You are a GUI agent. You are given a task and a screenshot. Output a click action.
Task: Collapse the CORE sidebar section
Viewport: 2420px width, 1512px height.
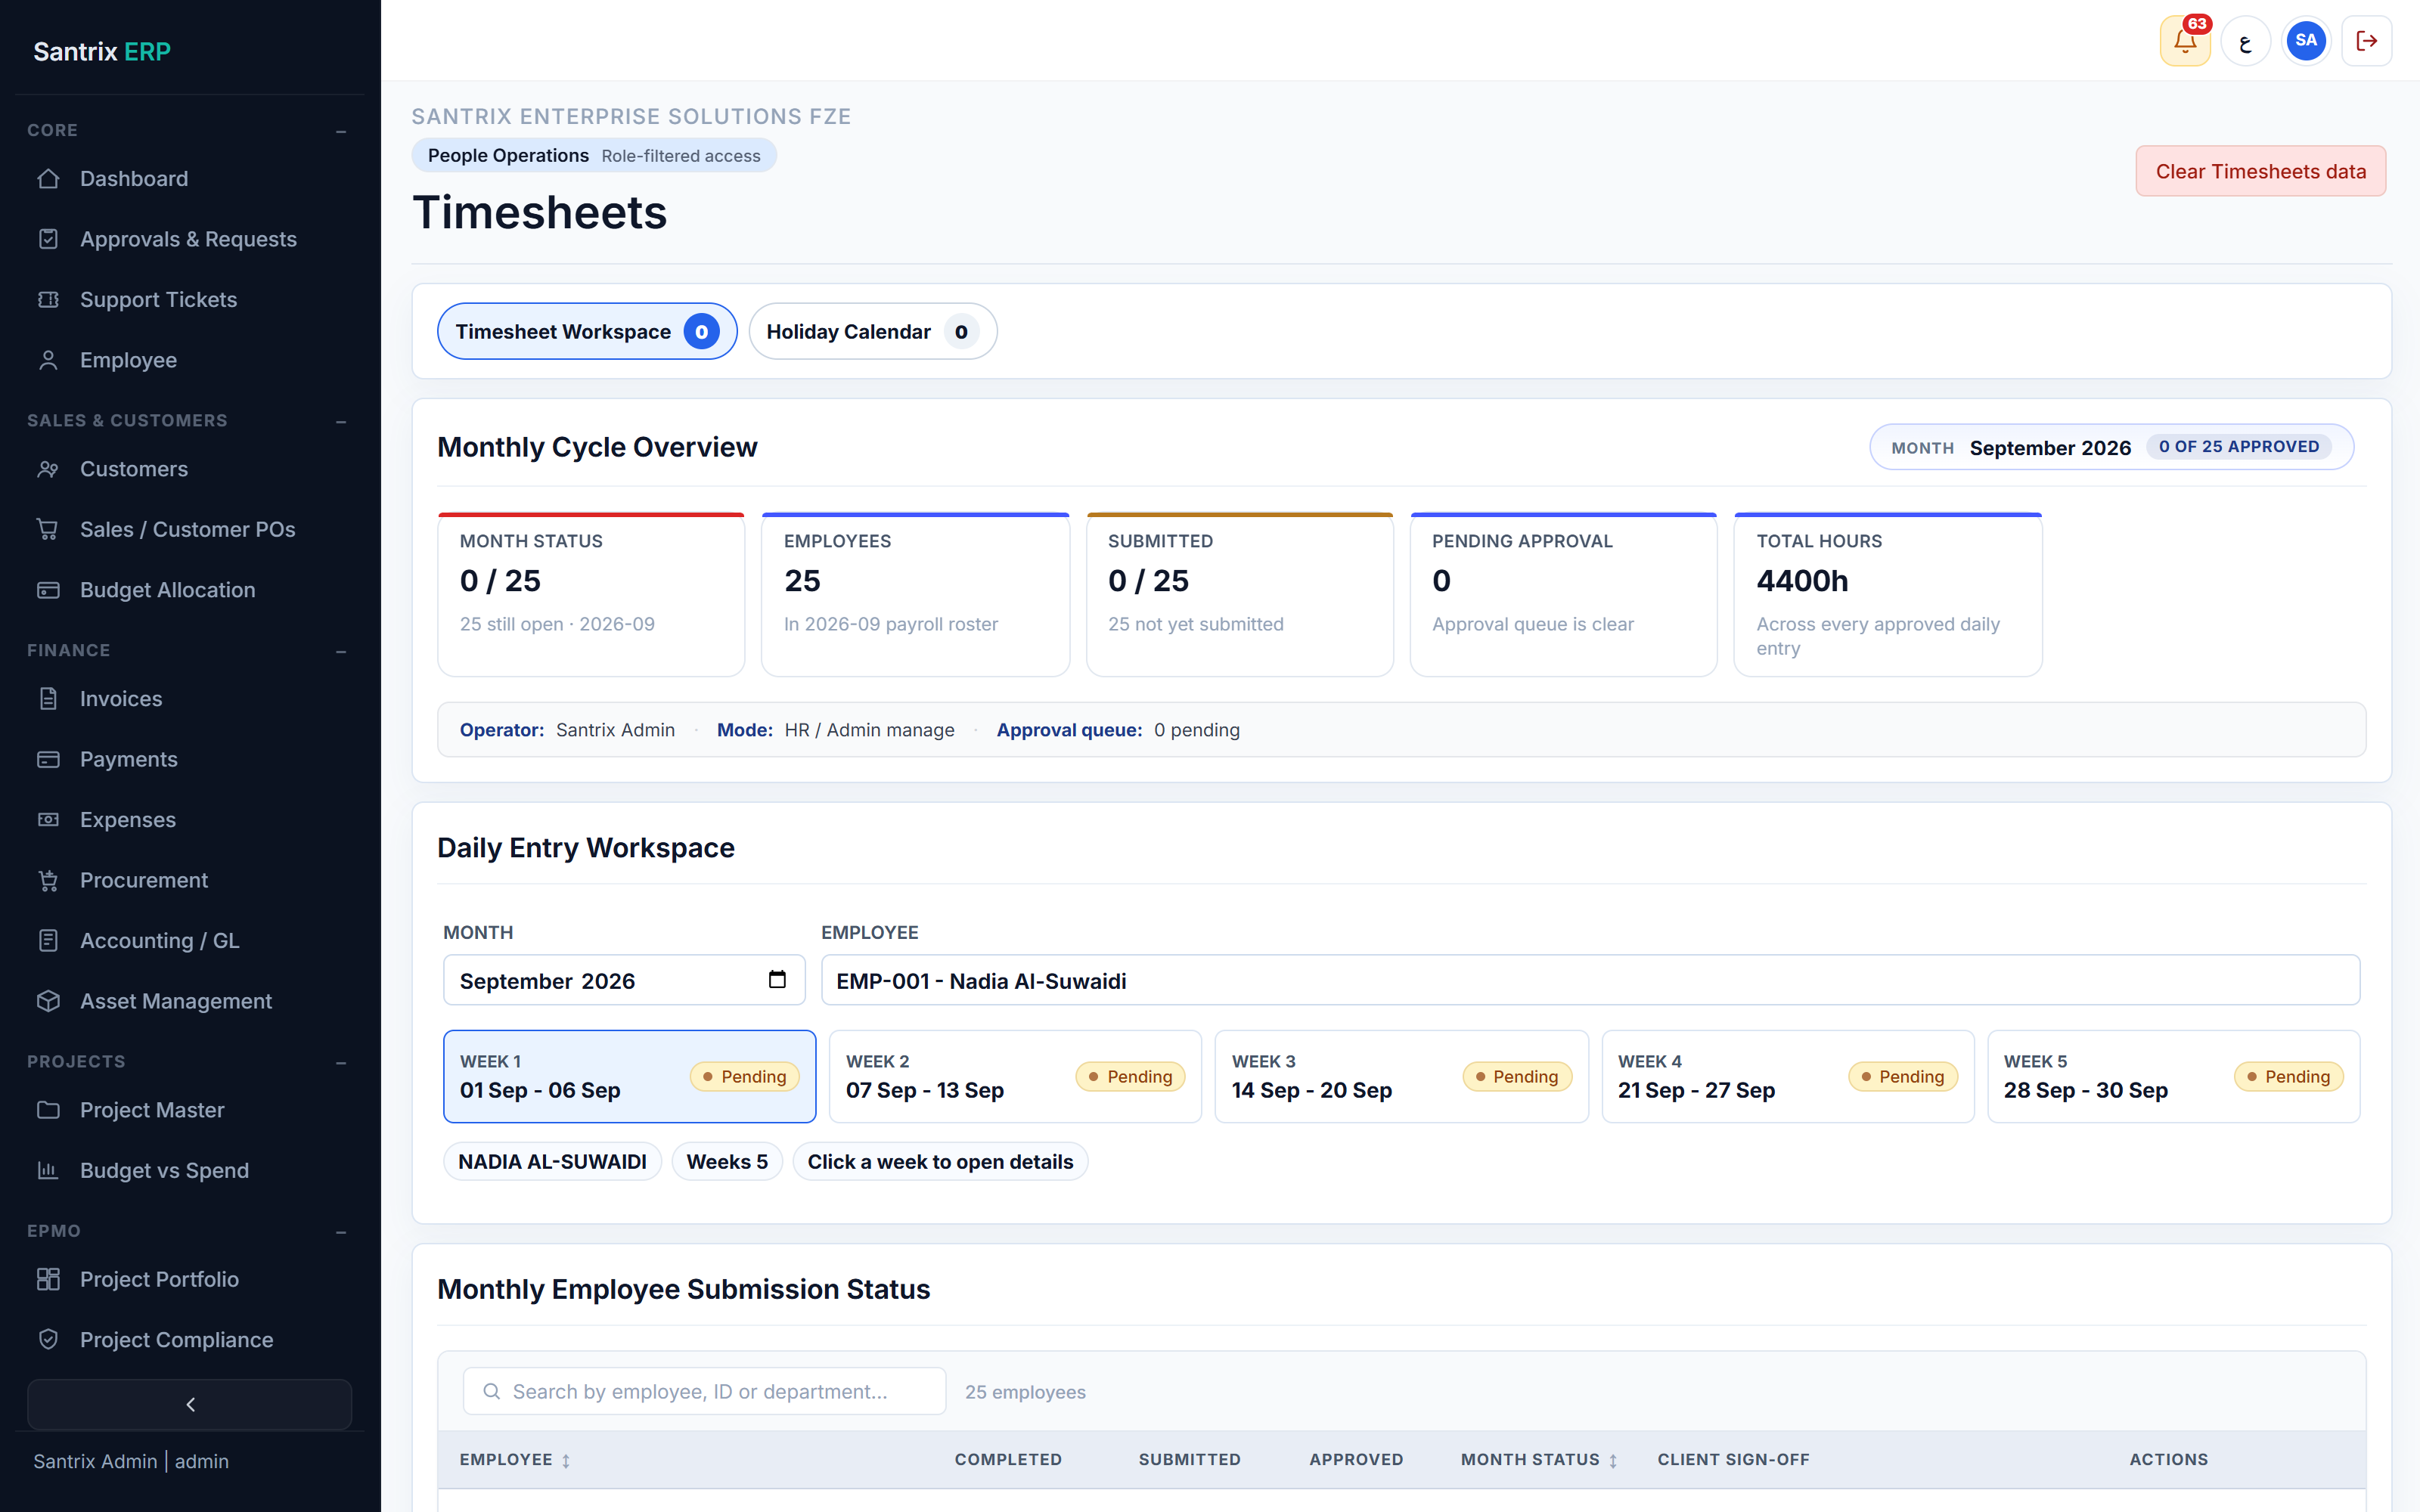[x=341, y=131]
